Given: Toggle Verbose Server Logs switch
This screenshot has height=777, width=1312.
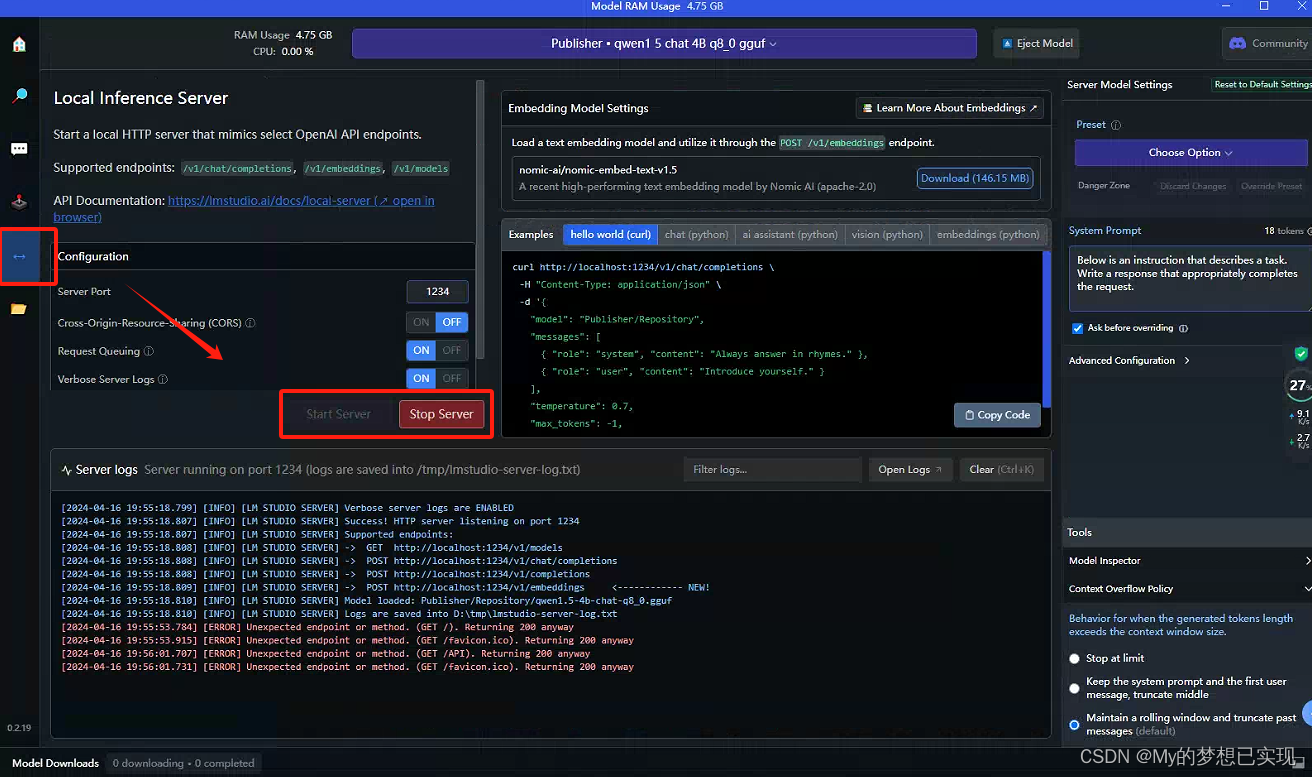Looking at the screenshot, I should coord(437,378).
